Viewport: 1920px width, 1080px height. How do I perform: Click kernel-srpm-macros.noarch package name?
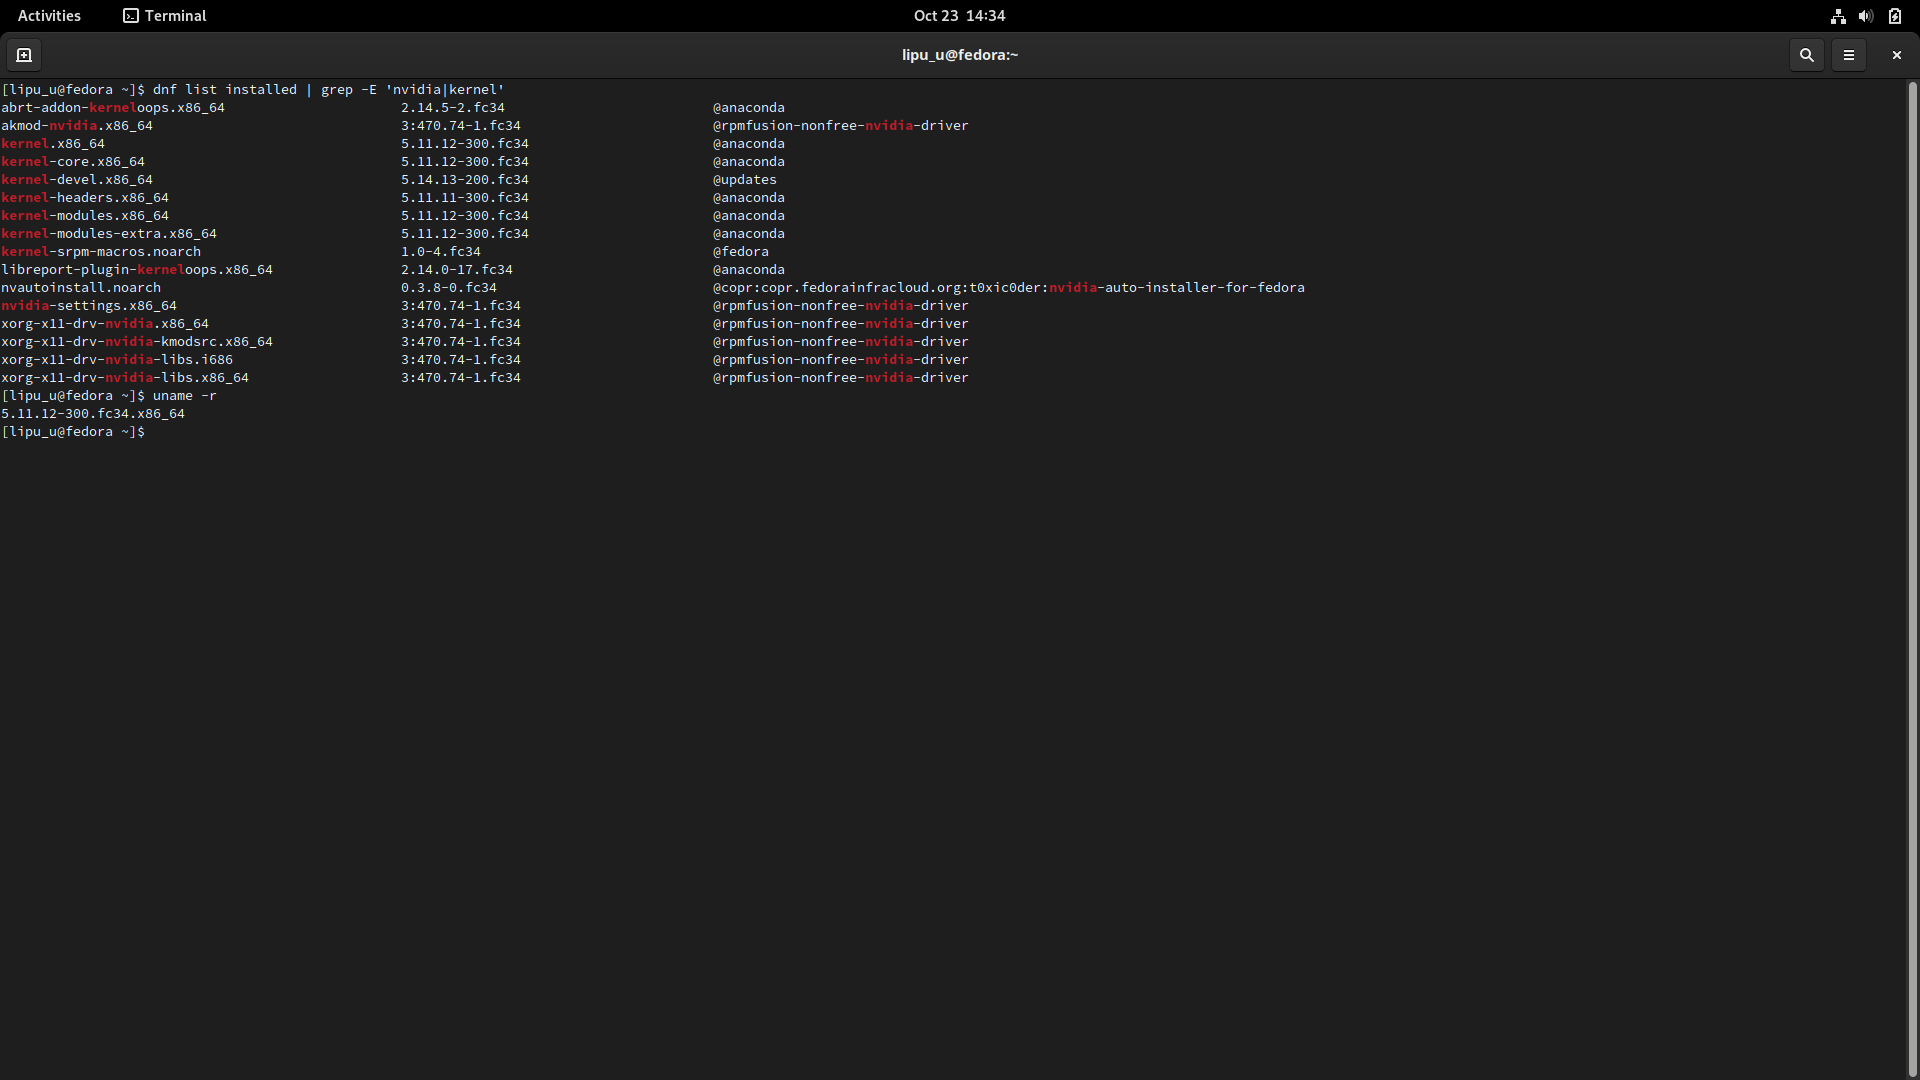point(101,252)
